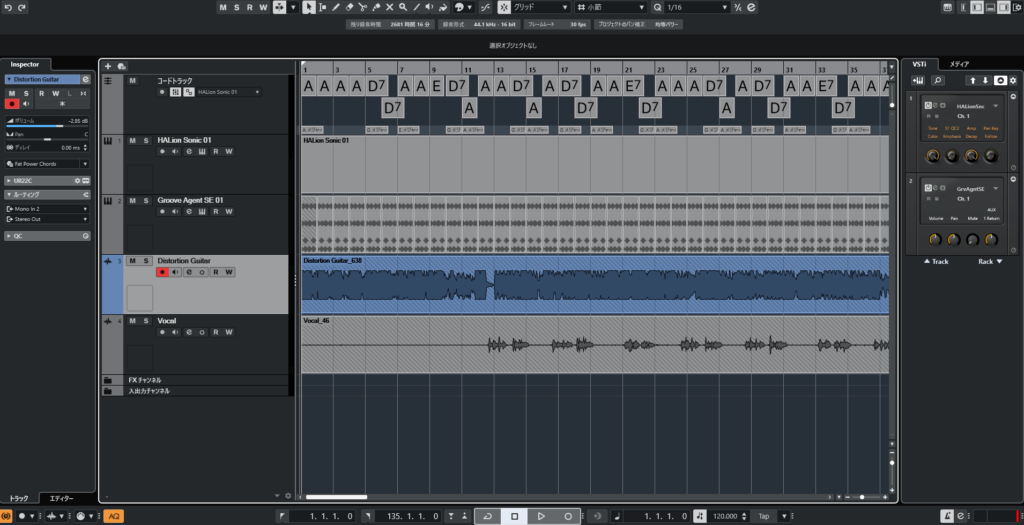Click the Stop button in transport
The height and width of the screenshot is (525, 1024).
(x=514, y=516)
